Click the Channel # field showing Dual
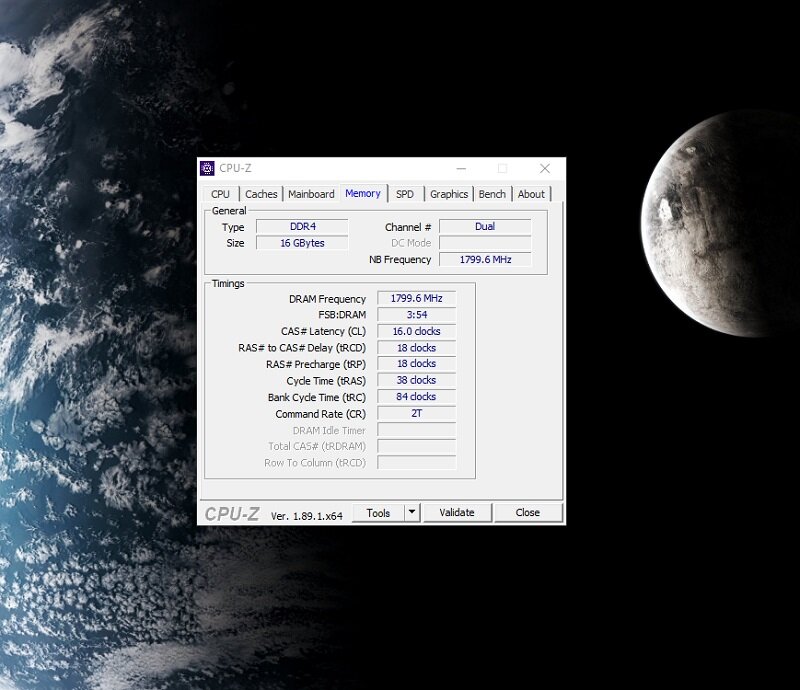 click(x=485, y=227)
